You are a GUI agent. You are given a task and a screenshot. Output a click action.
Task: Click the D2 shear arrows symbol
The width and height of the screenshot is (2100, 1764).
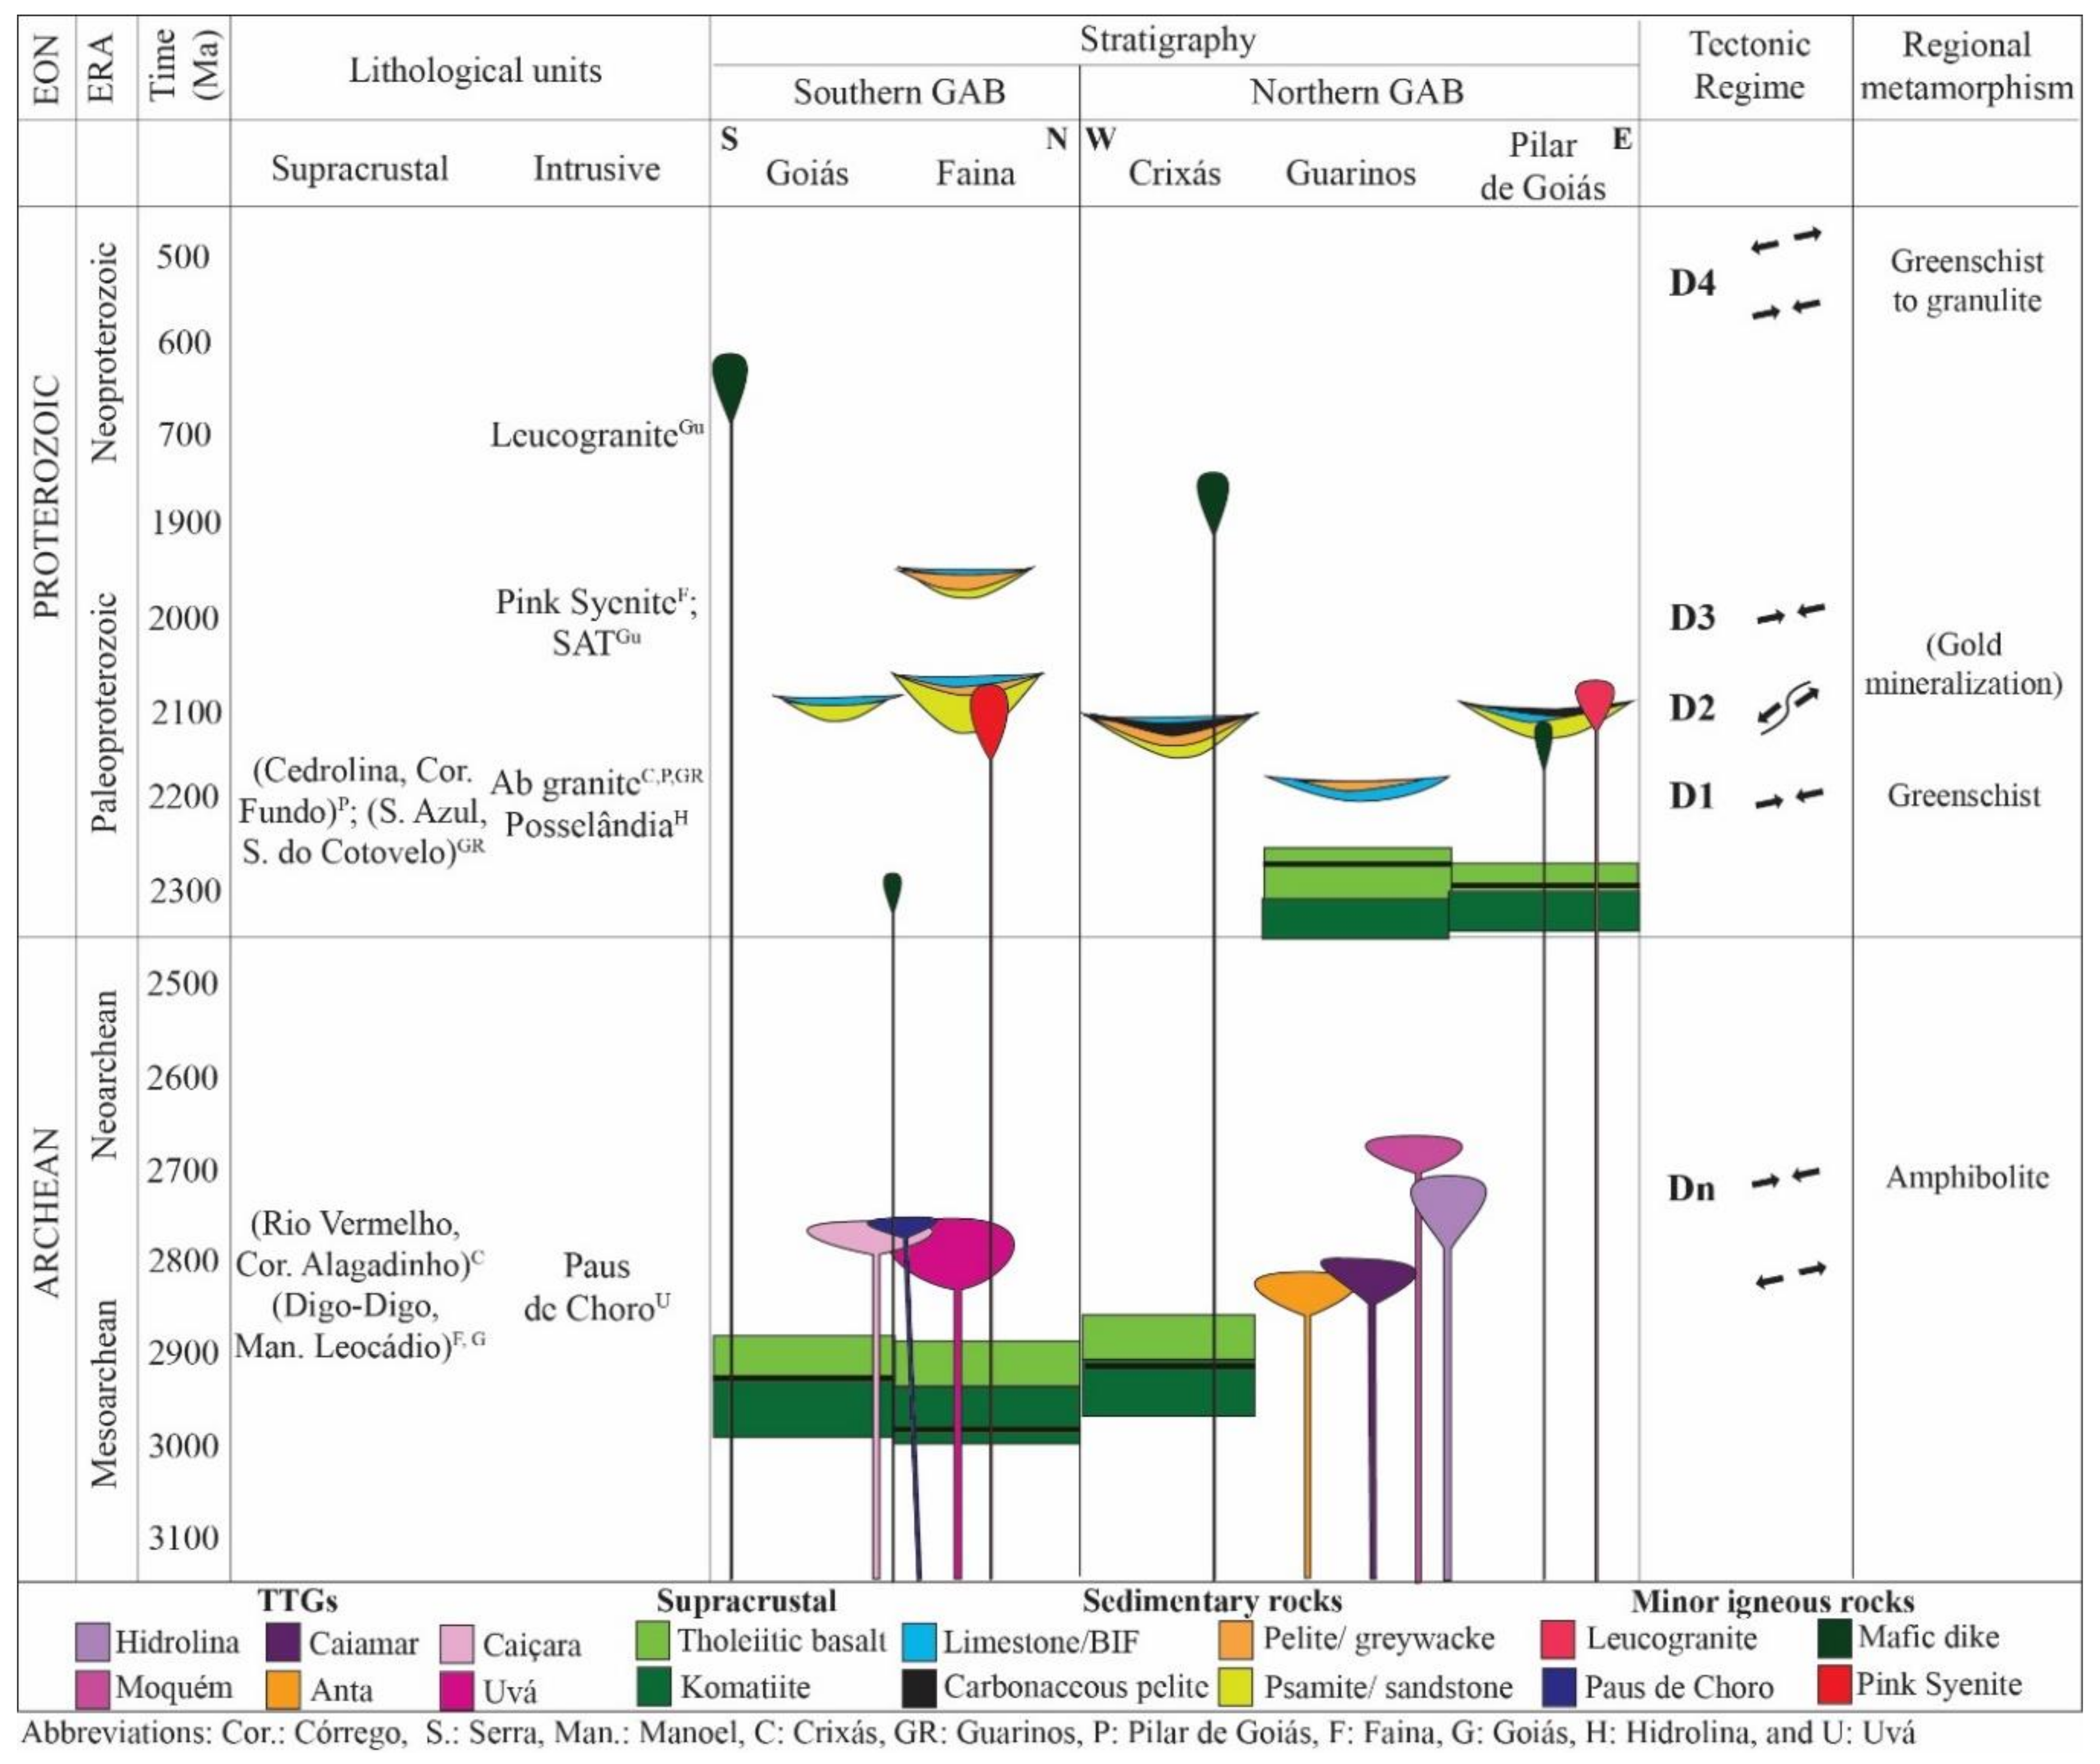tap(1789, 707)
